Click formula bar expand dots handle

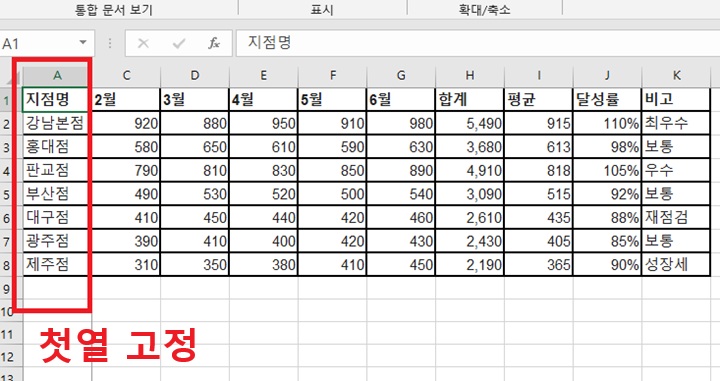point(110,43)
